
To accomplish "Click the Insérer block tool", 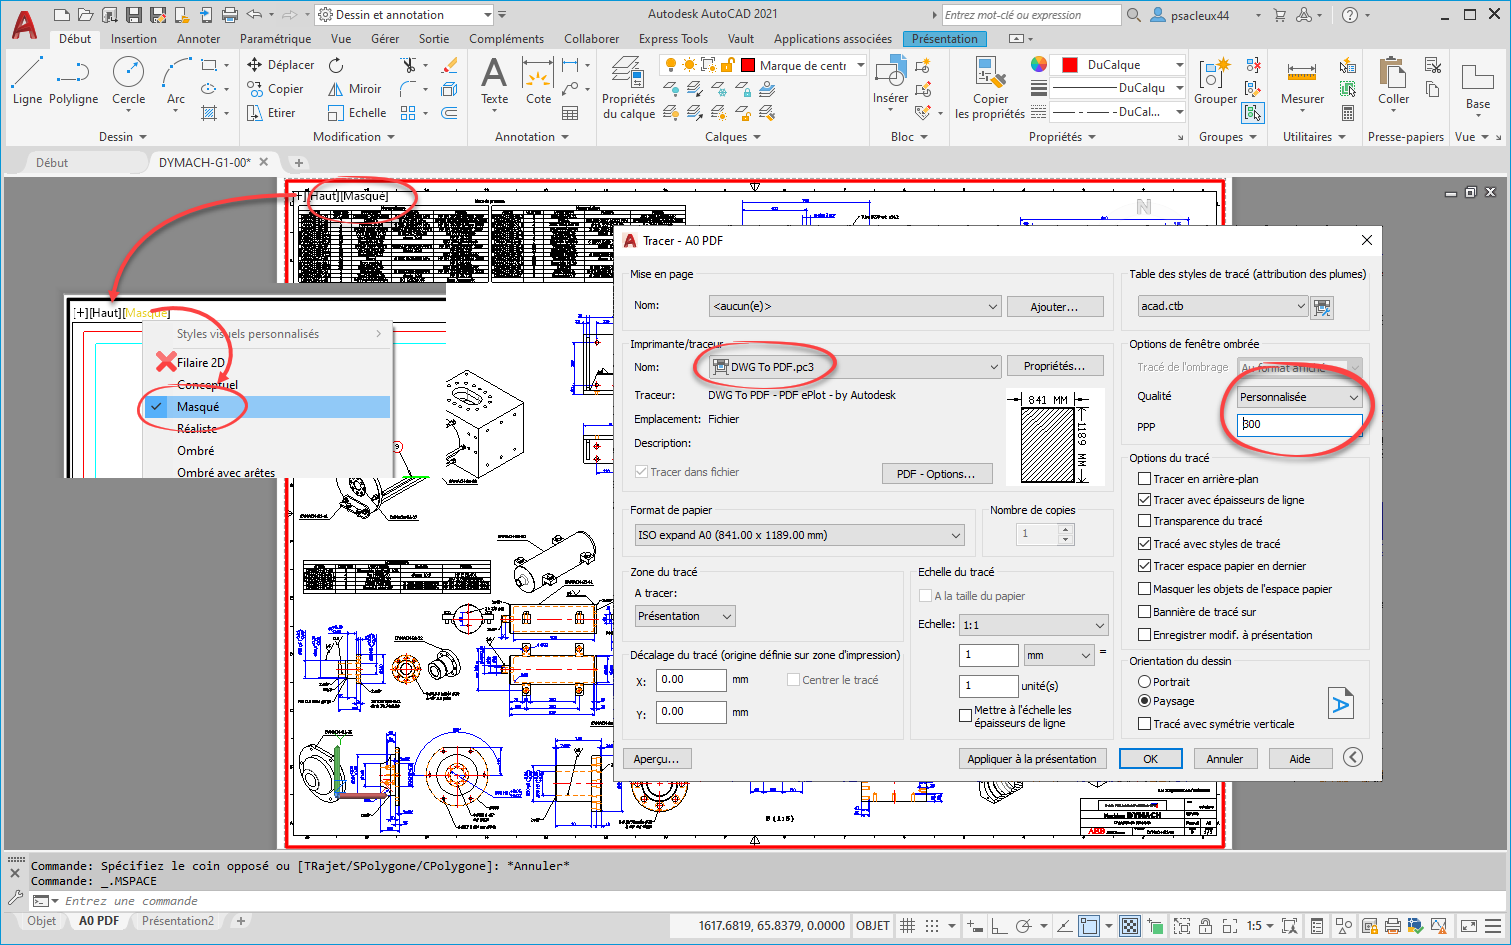I will click(x=890, y=80).
